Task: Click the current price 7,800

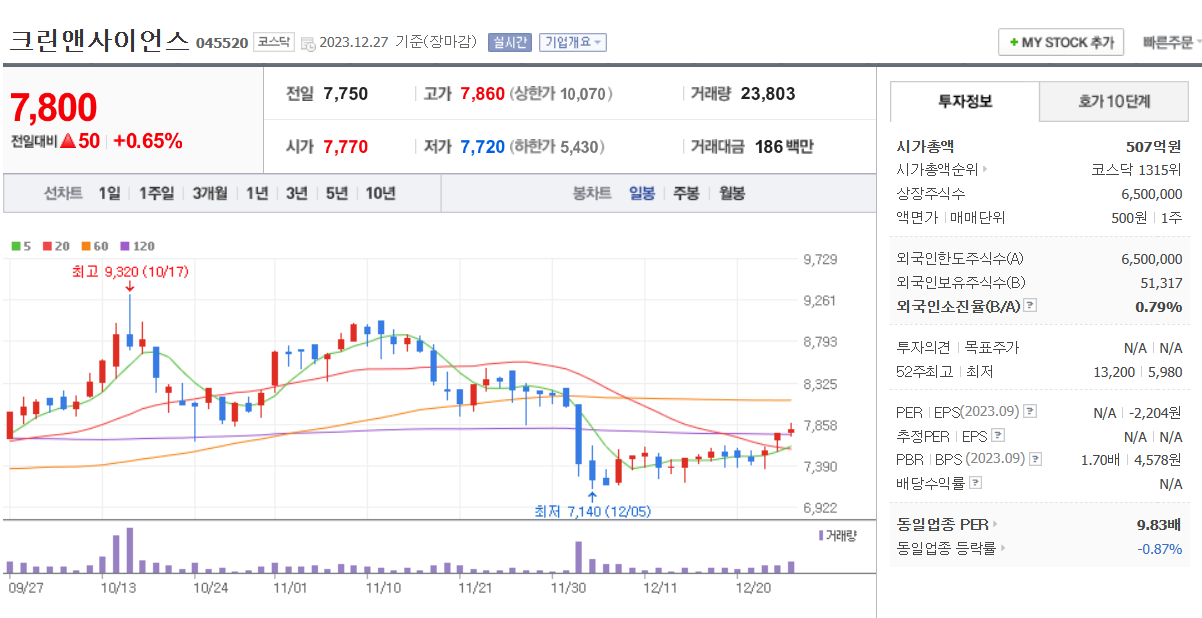Action: pos(54,108)
